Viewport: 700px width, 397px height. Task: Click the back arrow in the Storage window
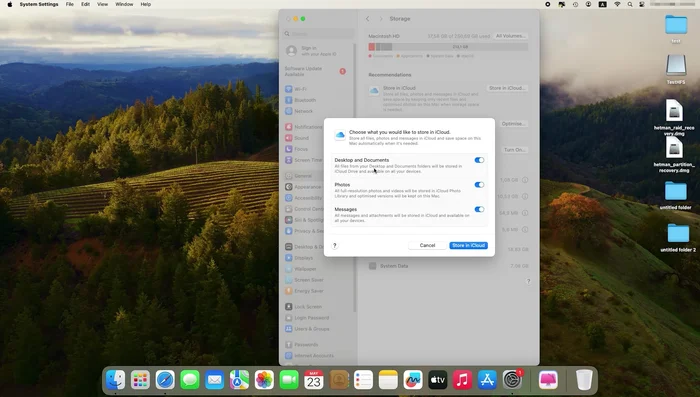(x=367, y=19)
